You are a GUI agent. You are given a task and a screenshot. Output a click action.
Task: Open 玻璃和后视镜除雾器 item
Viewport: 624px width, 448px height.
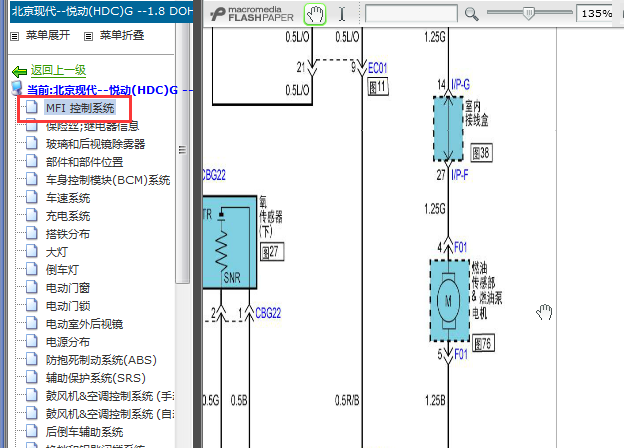click(96, 144)
